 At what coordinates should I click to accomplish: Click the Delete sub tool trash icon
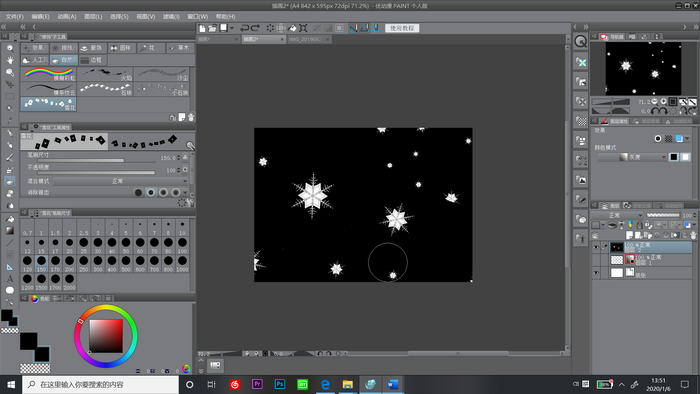coord(191,117)
